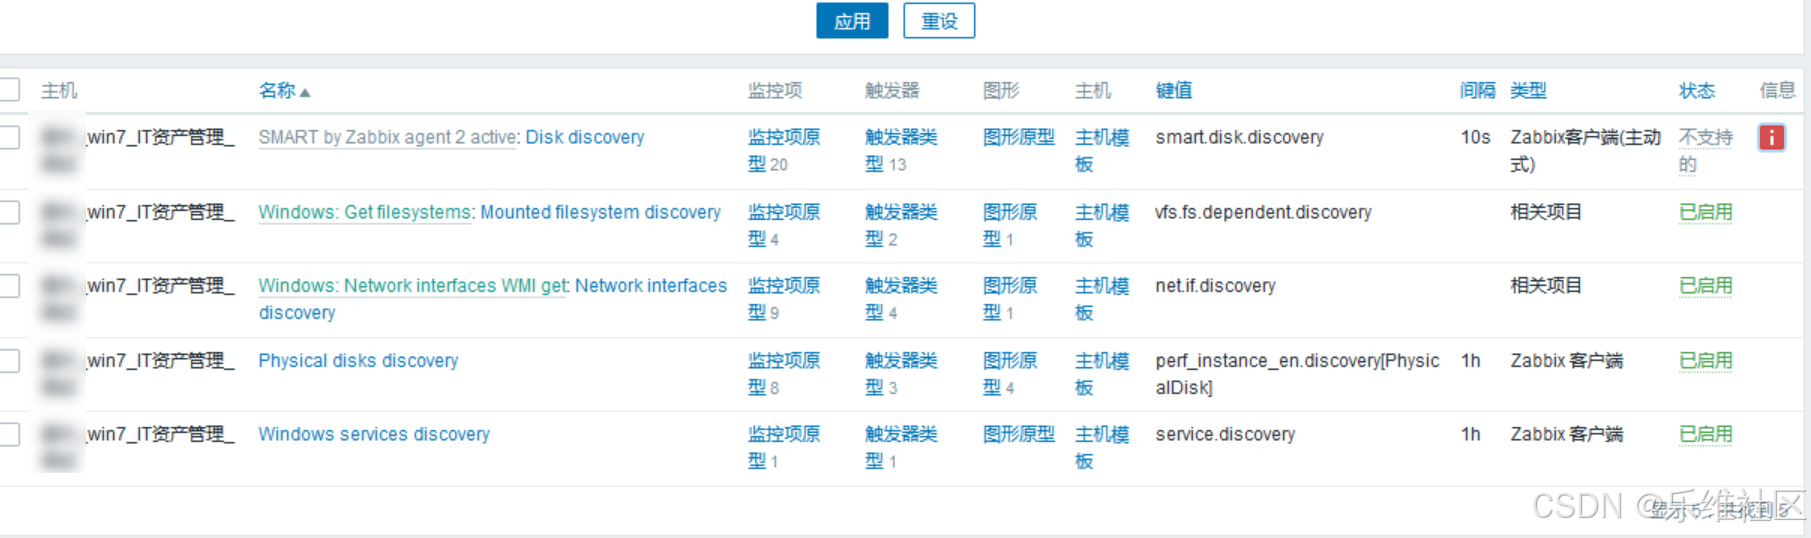Select key text net.if.discovery

pyautogui.click(x=1215, y=286)
